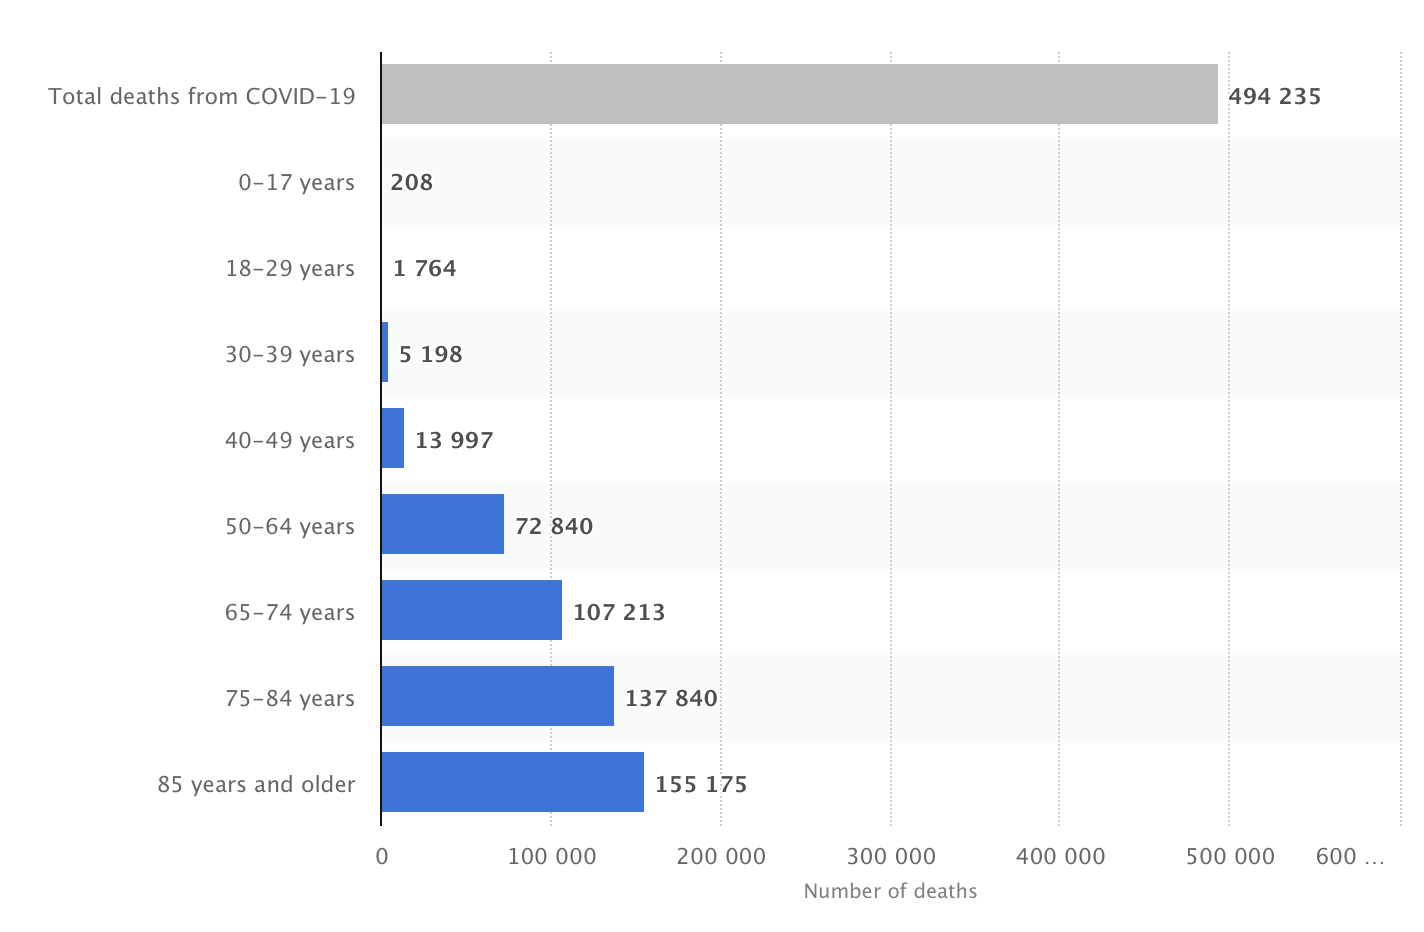Select the value label 155 175
The height and width of the screenshot is (932, 1424).
click(701, 785)
